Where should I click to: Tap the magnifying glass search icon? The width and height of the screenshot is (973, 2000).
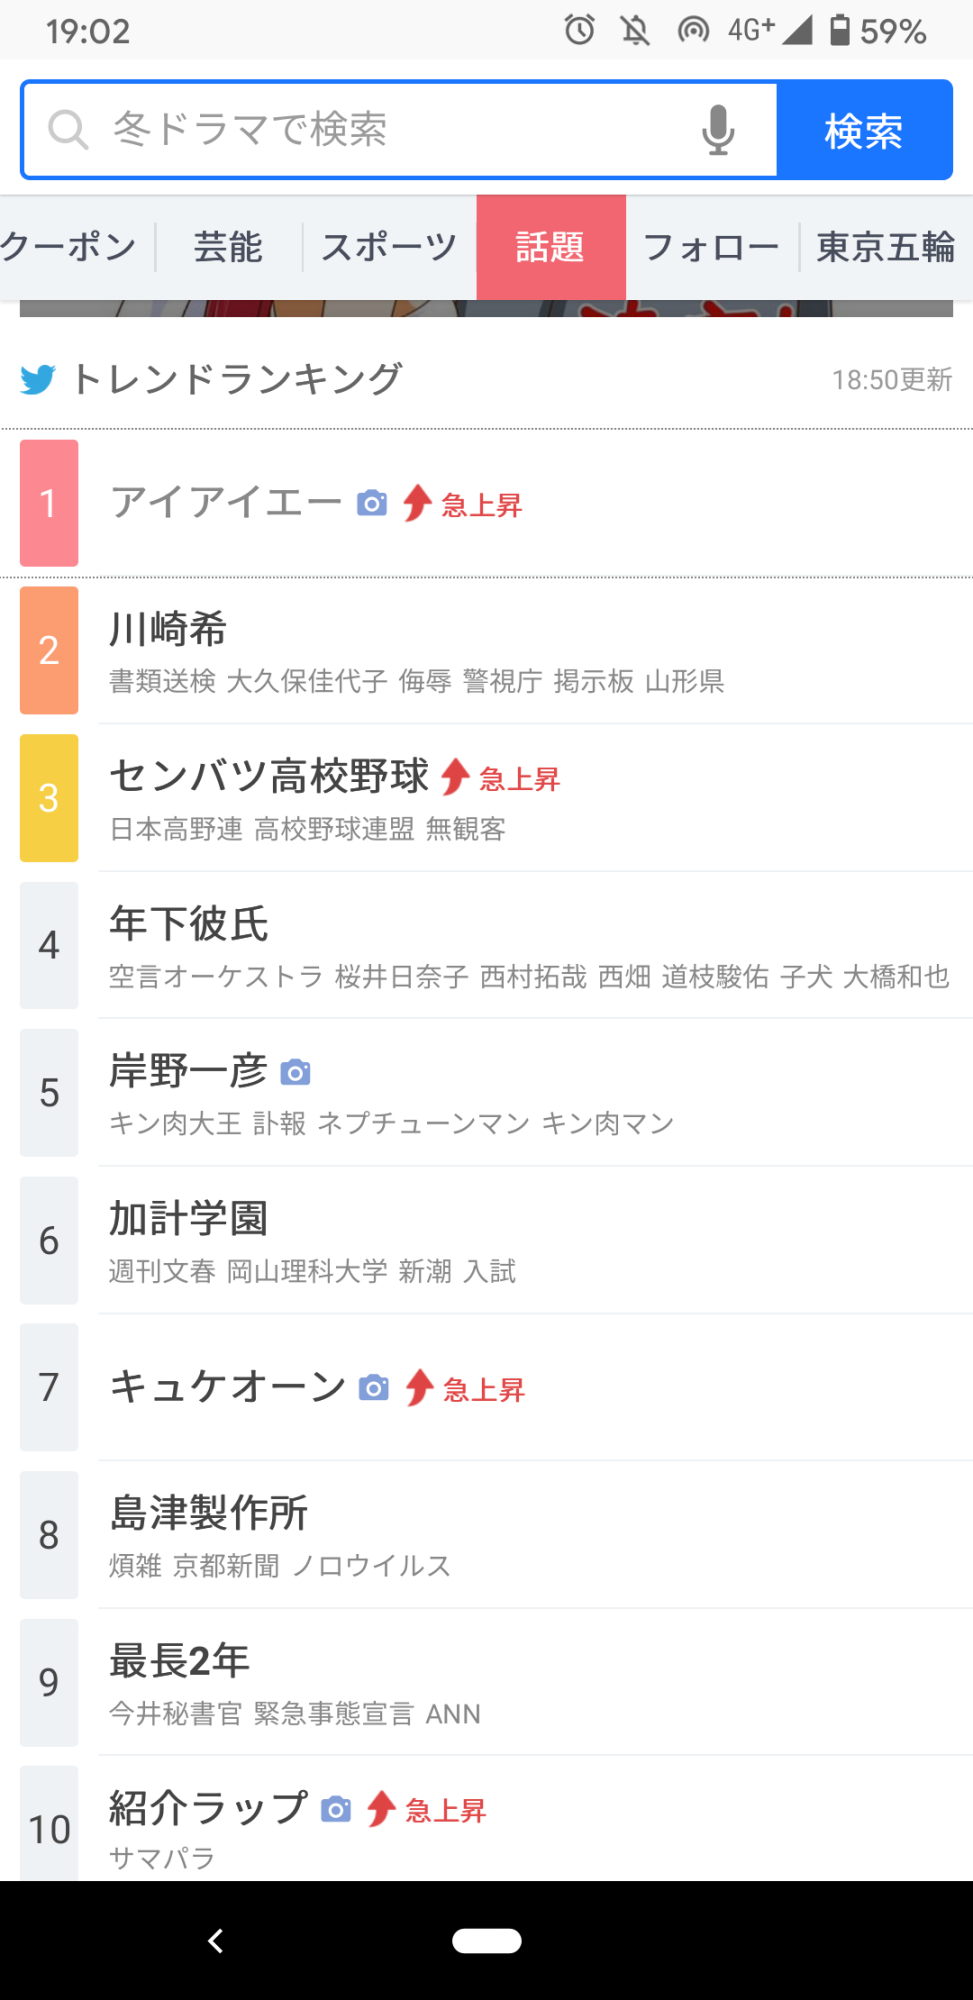(x=68, y=130)
